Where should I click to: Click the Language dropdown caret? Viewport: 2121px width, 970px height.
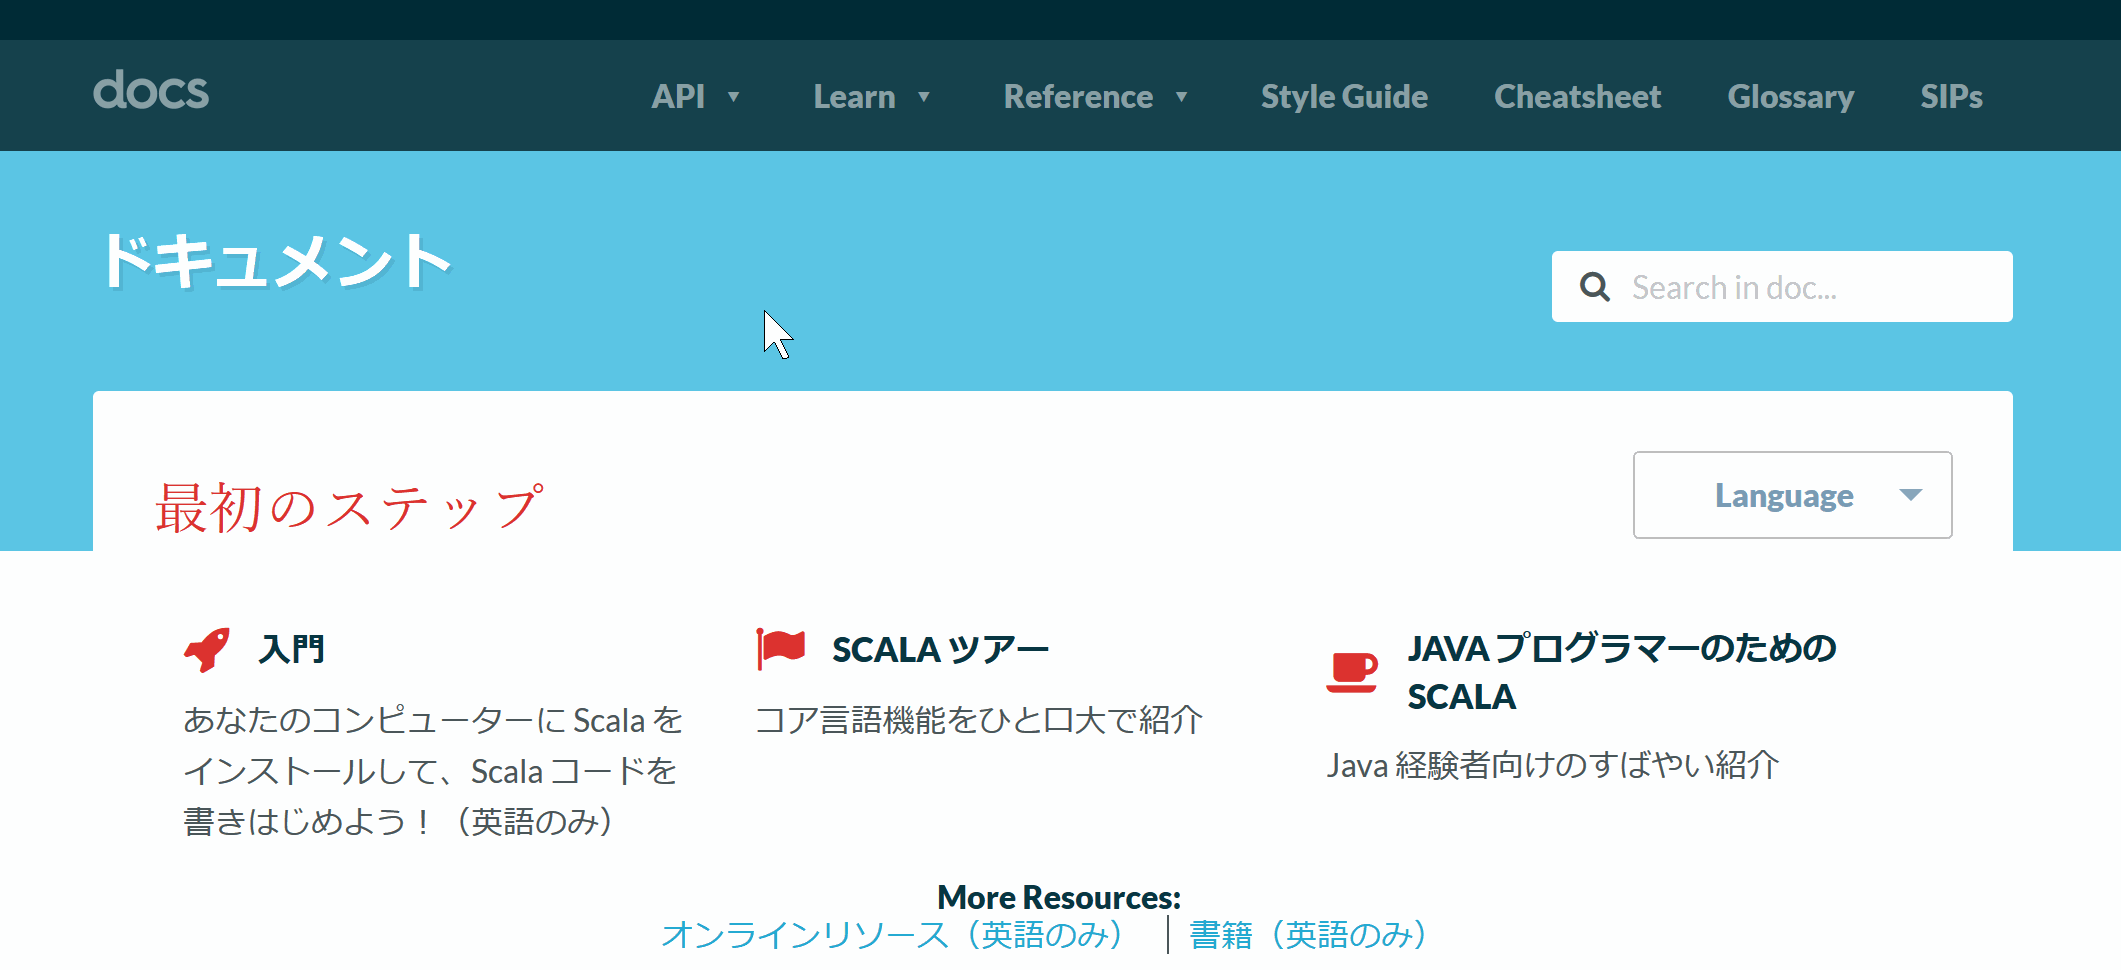(1910, 495)
